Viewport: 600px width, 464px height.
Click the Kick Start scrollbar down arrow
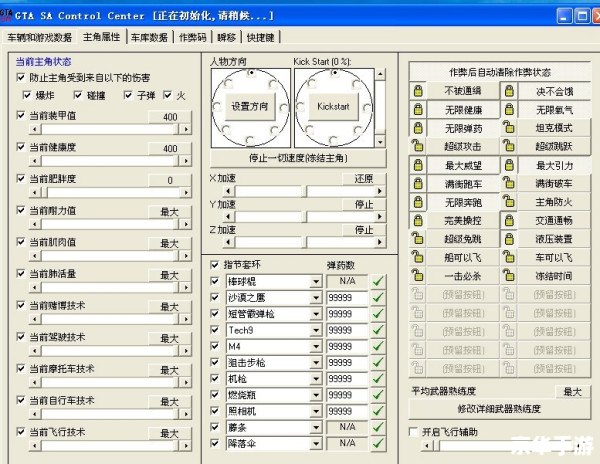(380, 142)
